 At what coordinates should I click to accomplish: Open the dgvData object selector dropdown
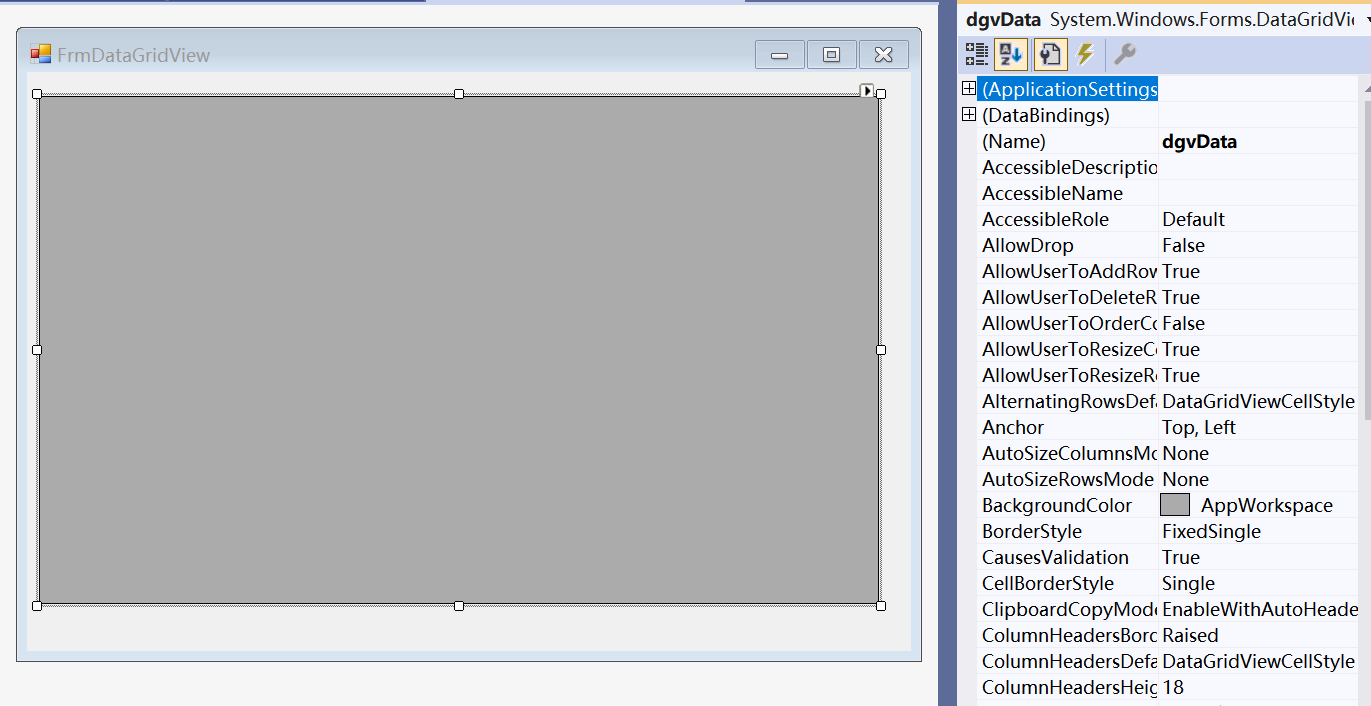point(1365,20)
